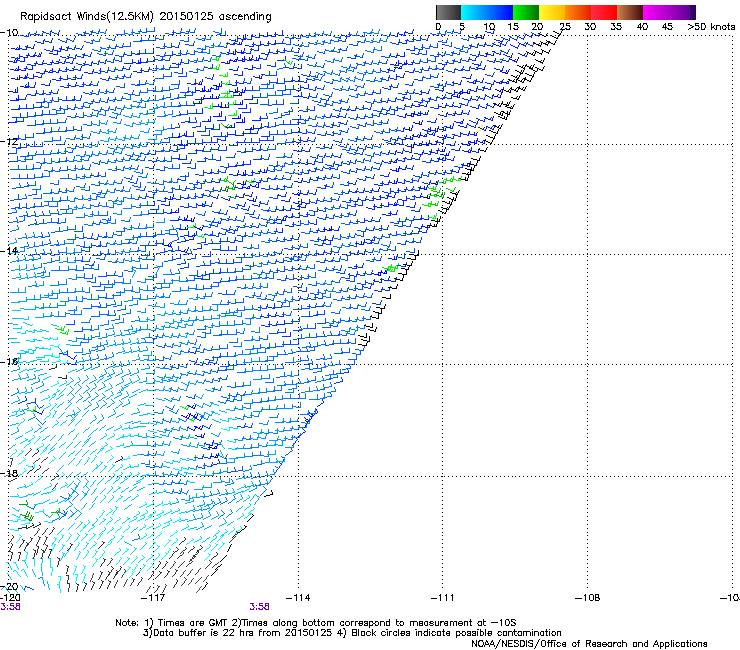Viewport: 740px width, 650px height.
Task: Click the purple '3:58' time left of -114
Action: 260,607
